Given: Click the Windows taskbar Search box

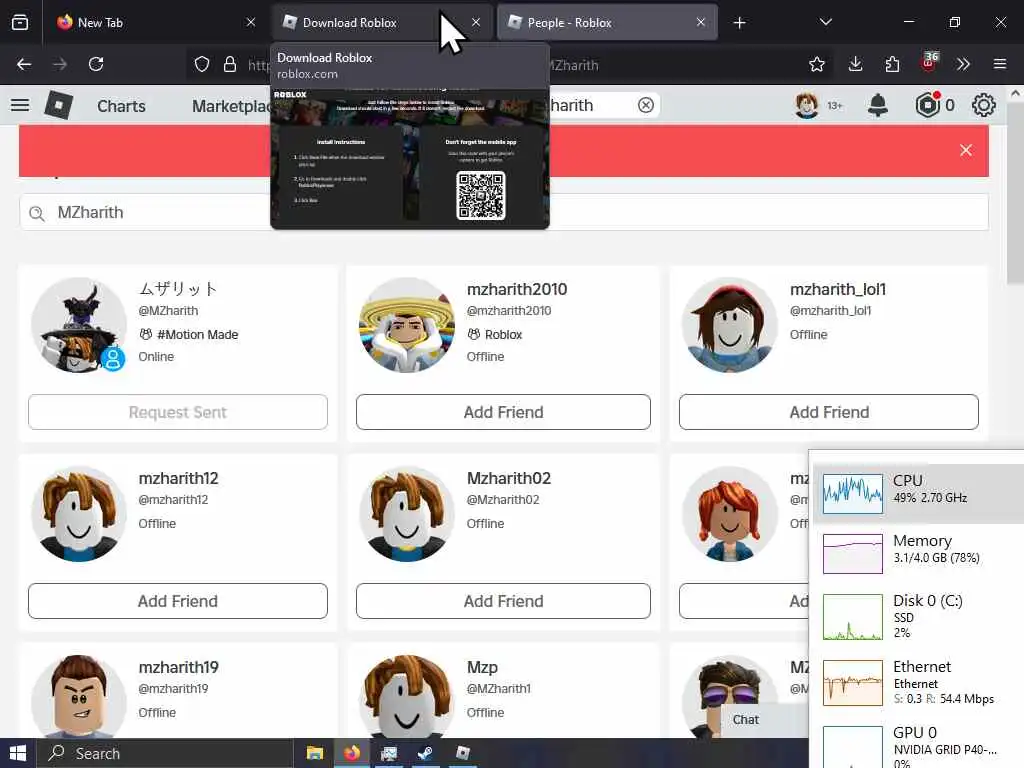Looking at the screenshot, I should pyautogui.click(x=165, y=754).
